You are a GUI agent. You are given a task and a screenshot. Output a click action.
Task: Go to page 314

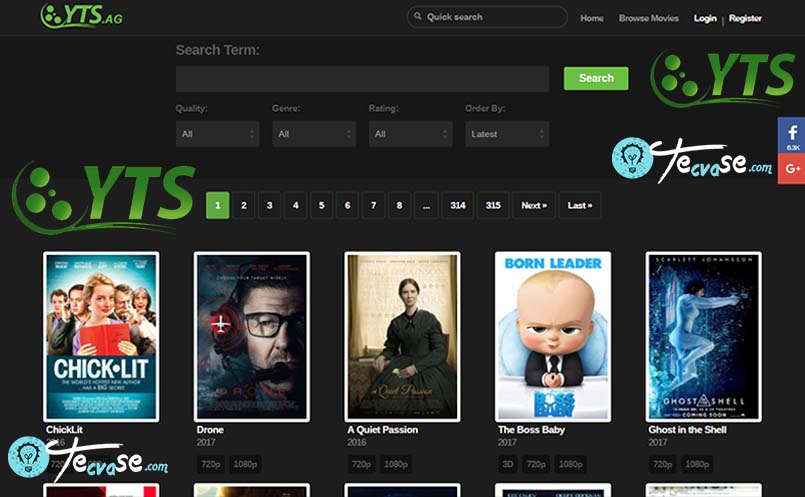[x=458, y=205]
